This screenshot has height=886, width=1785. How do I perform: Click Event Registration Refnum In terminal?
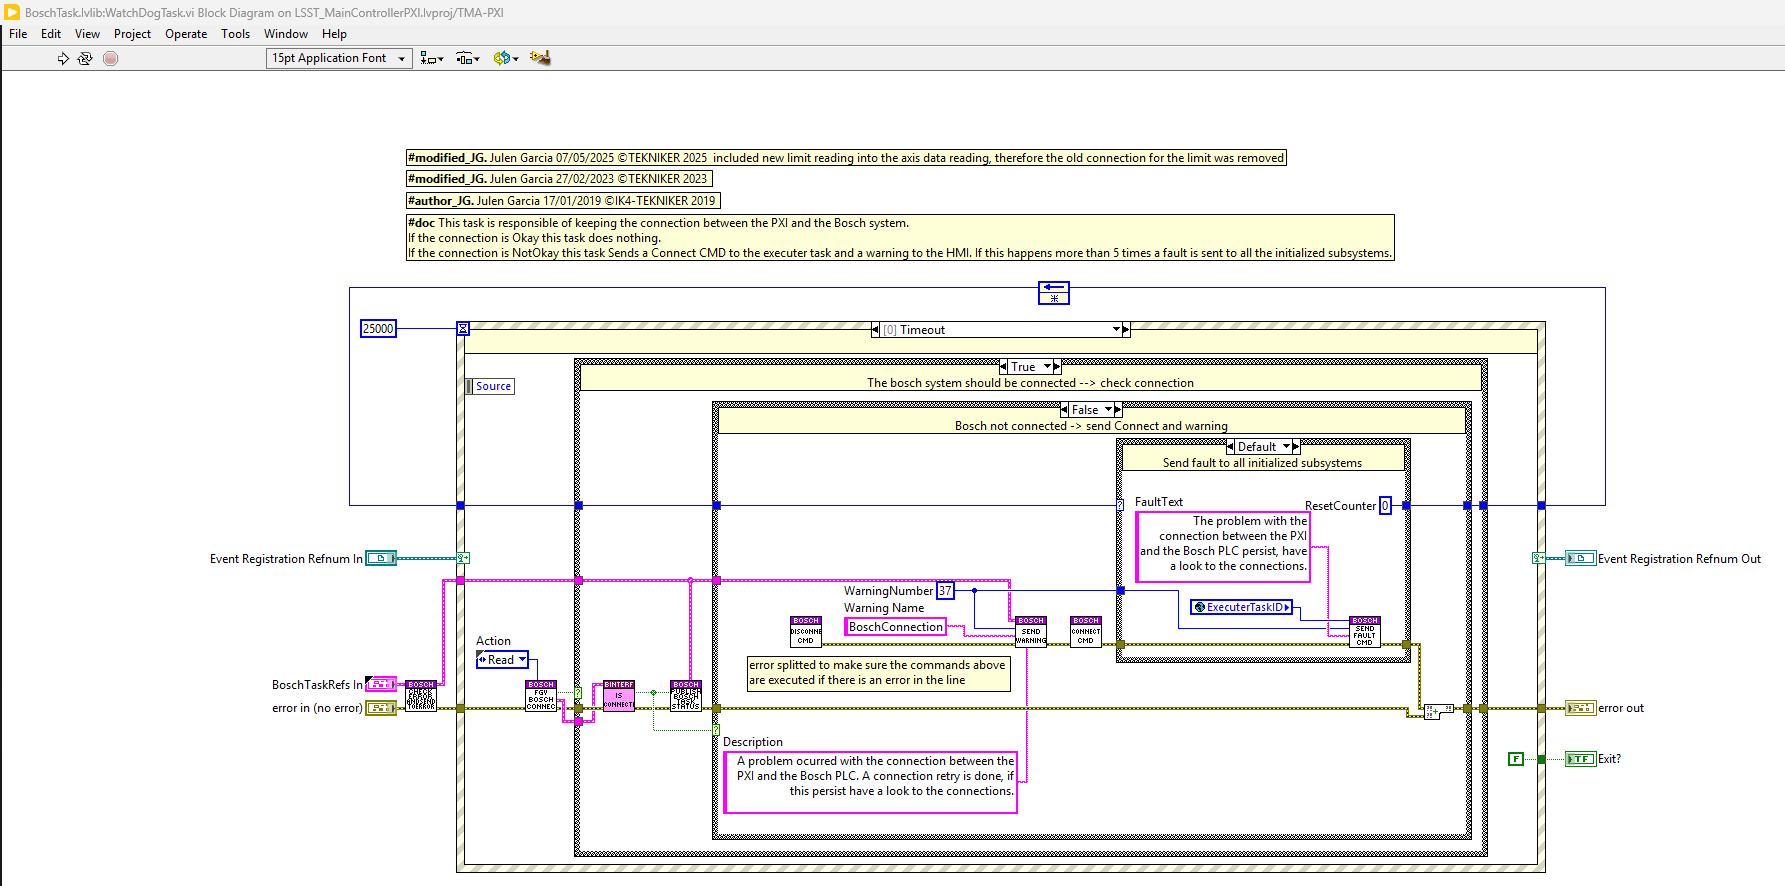coord(381,558)
